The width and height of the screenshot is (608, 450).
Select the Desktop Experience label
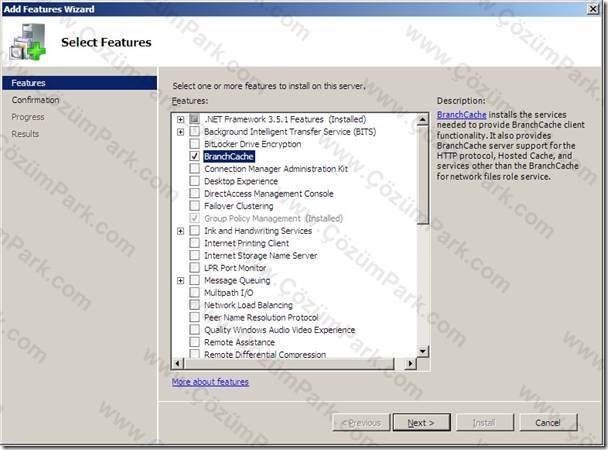[241, 181]
